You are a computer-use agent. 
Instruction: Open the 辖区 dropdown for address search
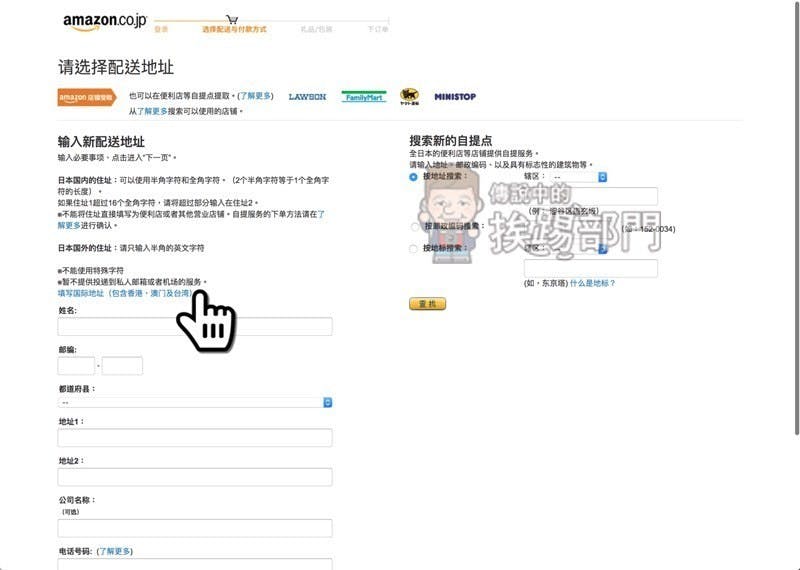pos(579,177)
